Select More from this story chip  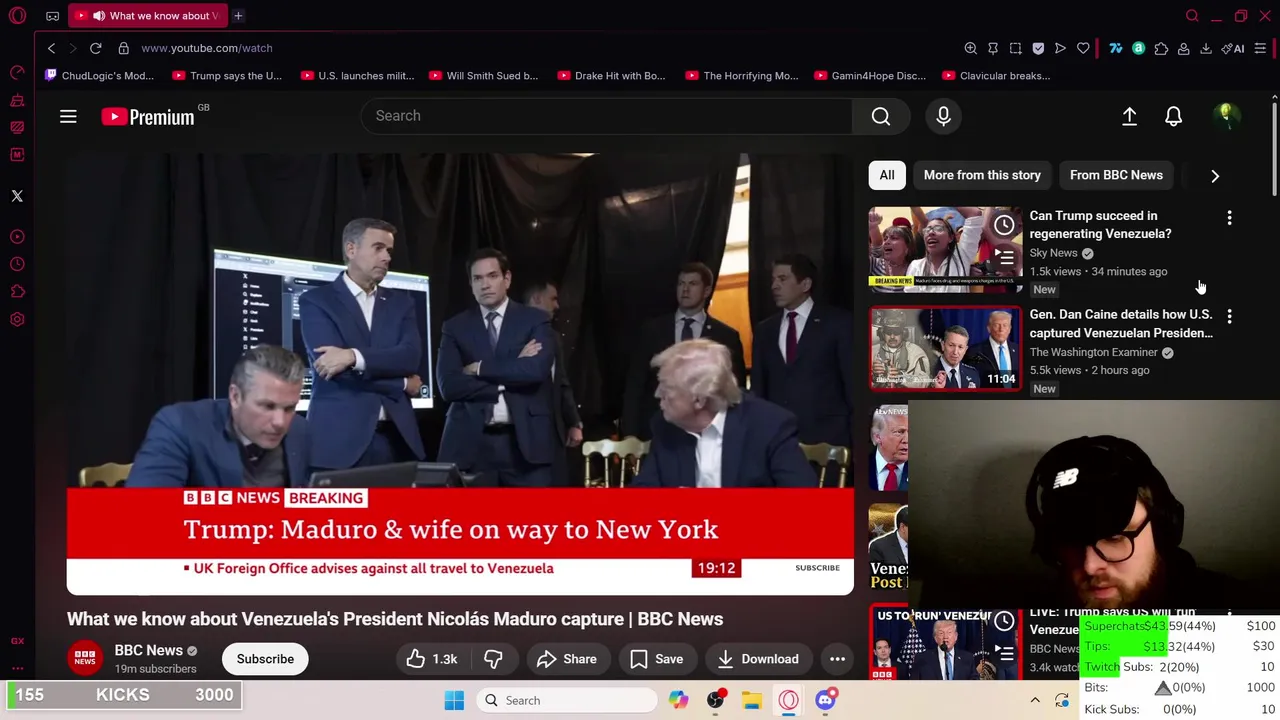(982, 175)
